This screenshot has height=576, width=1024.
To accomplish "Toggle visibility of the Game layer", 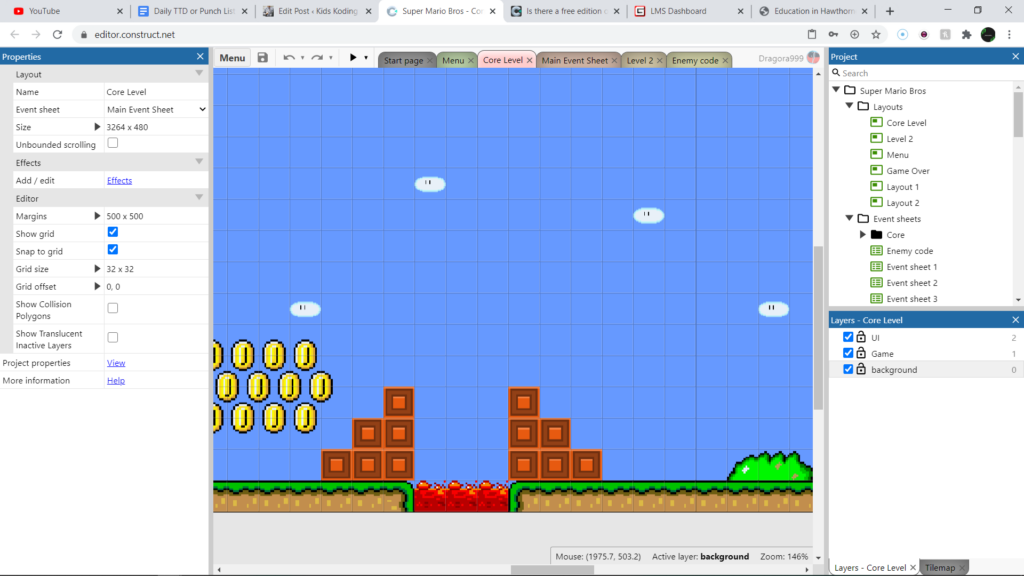I will tap(848, 353).
